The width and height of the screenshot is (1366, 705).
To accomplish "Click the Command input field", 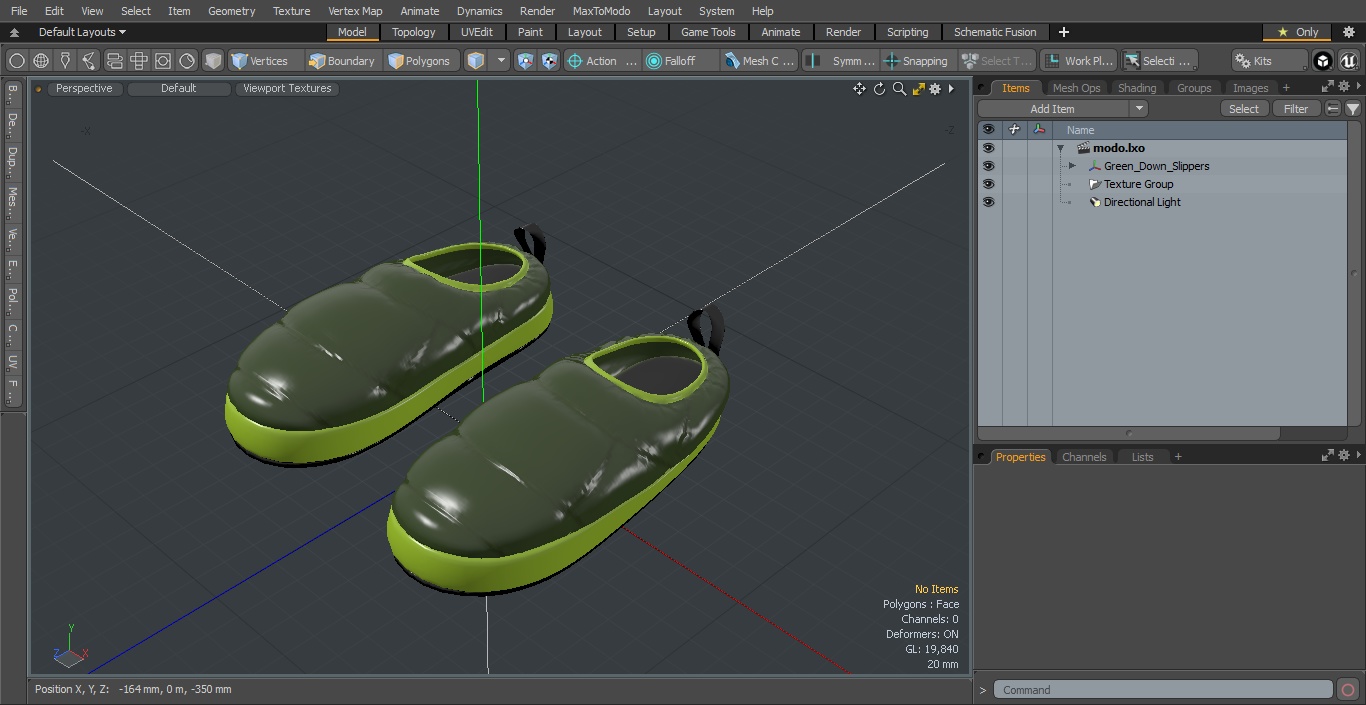I will [1163, 690].
